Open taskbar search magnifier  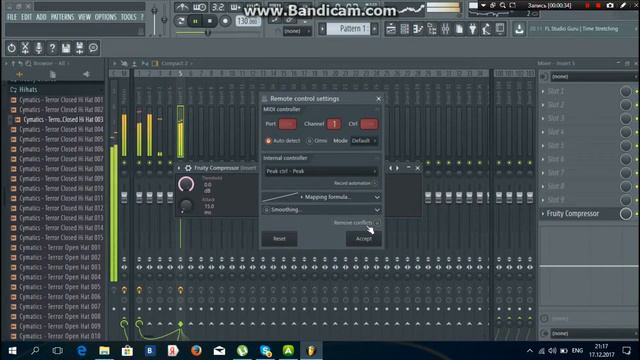click(x=35, y=351)
